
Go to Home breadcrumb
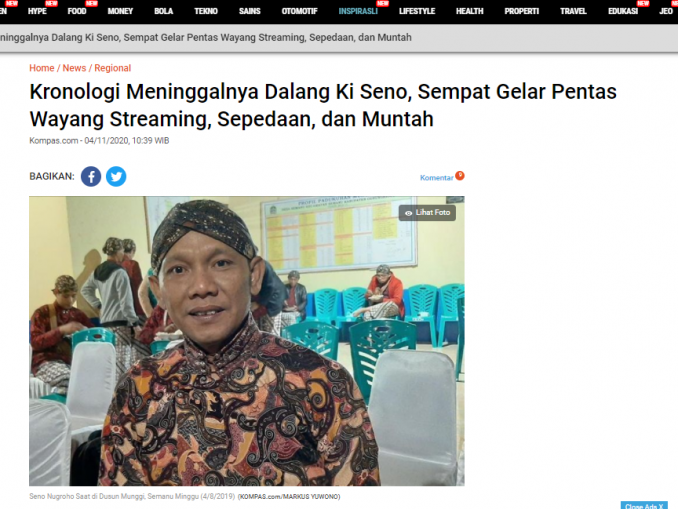click(x=42, y=68)
